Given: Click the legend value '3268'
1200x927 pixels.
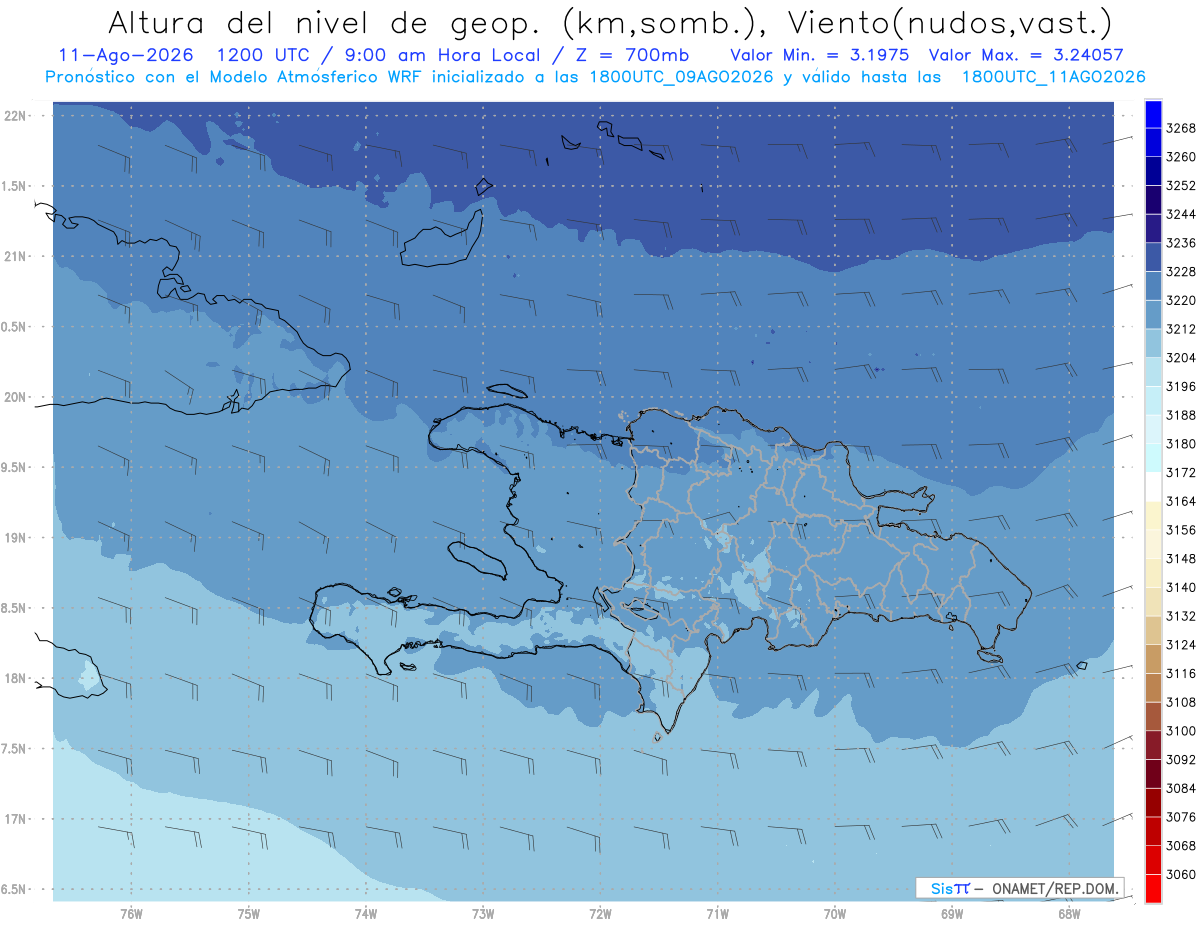Looking at the screenshot, I should click(x=1181, y=128).
